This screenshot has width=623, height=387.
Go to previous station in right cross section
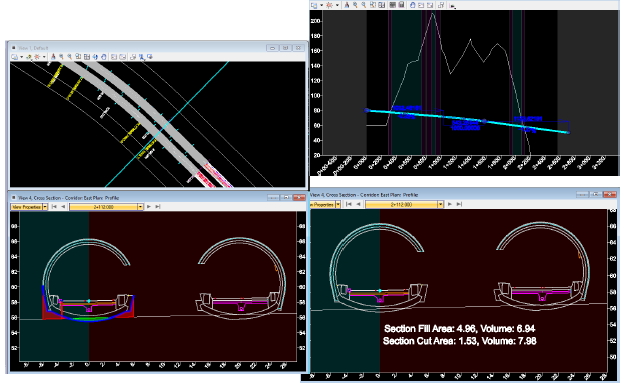coord(358,204)
